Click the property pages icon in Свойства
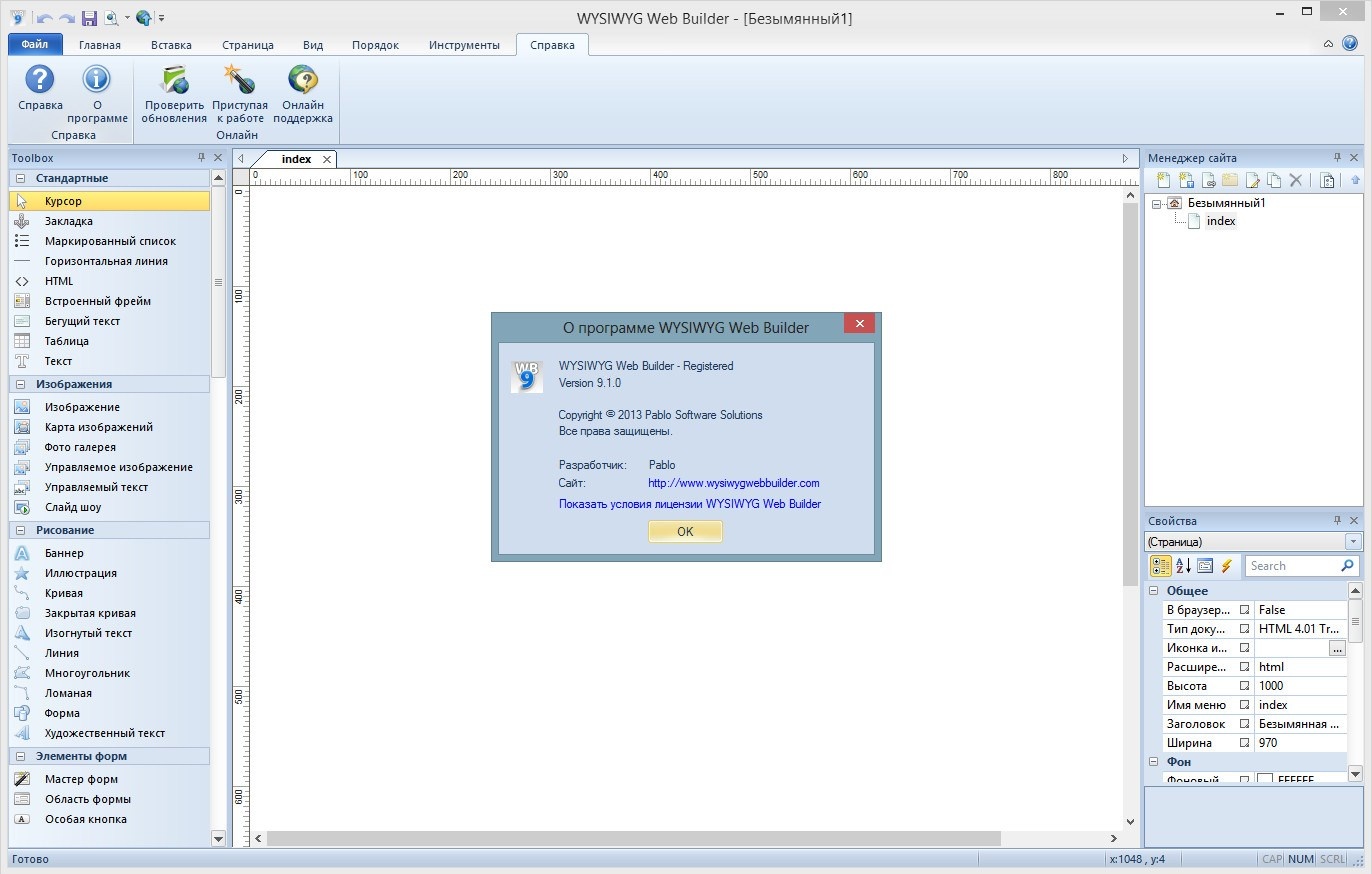The image size is (1372, 874). pos(1205,566)
